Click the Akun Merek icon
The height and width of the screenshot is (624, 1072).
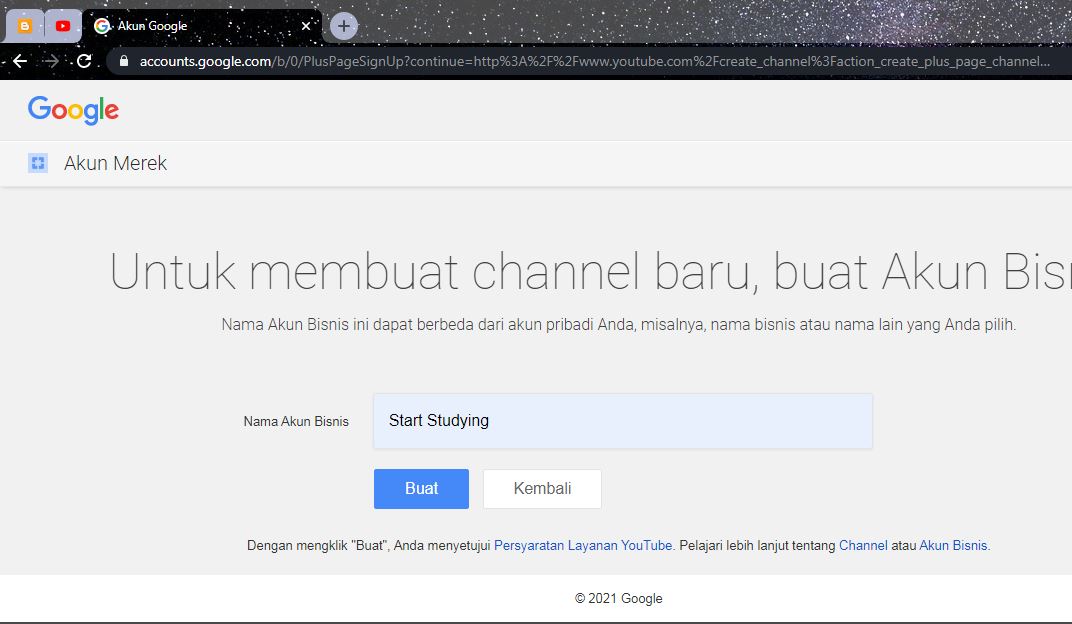point(38,163)
